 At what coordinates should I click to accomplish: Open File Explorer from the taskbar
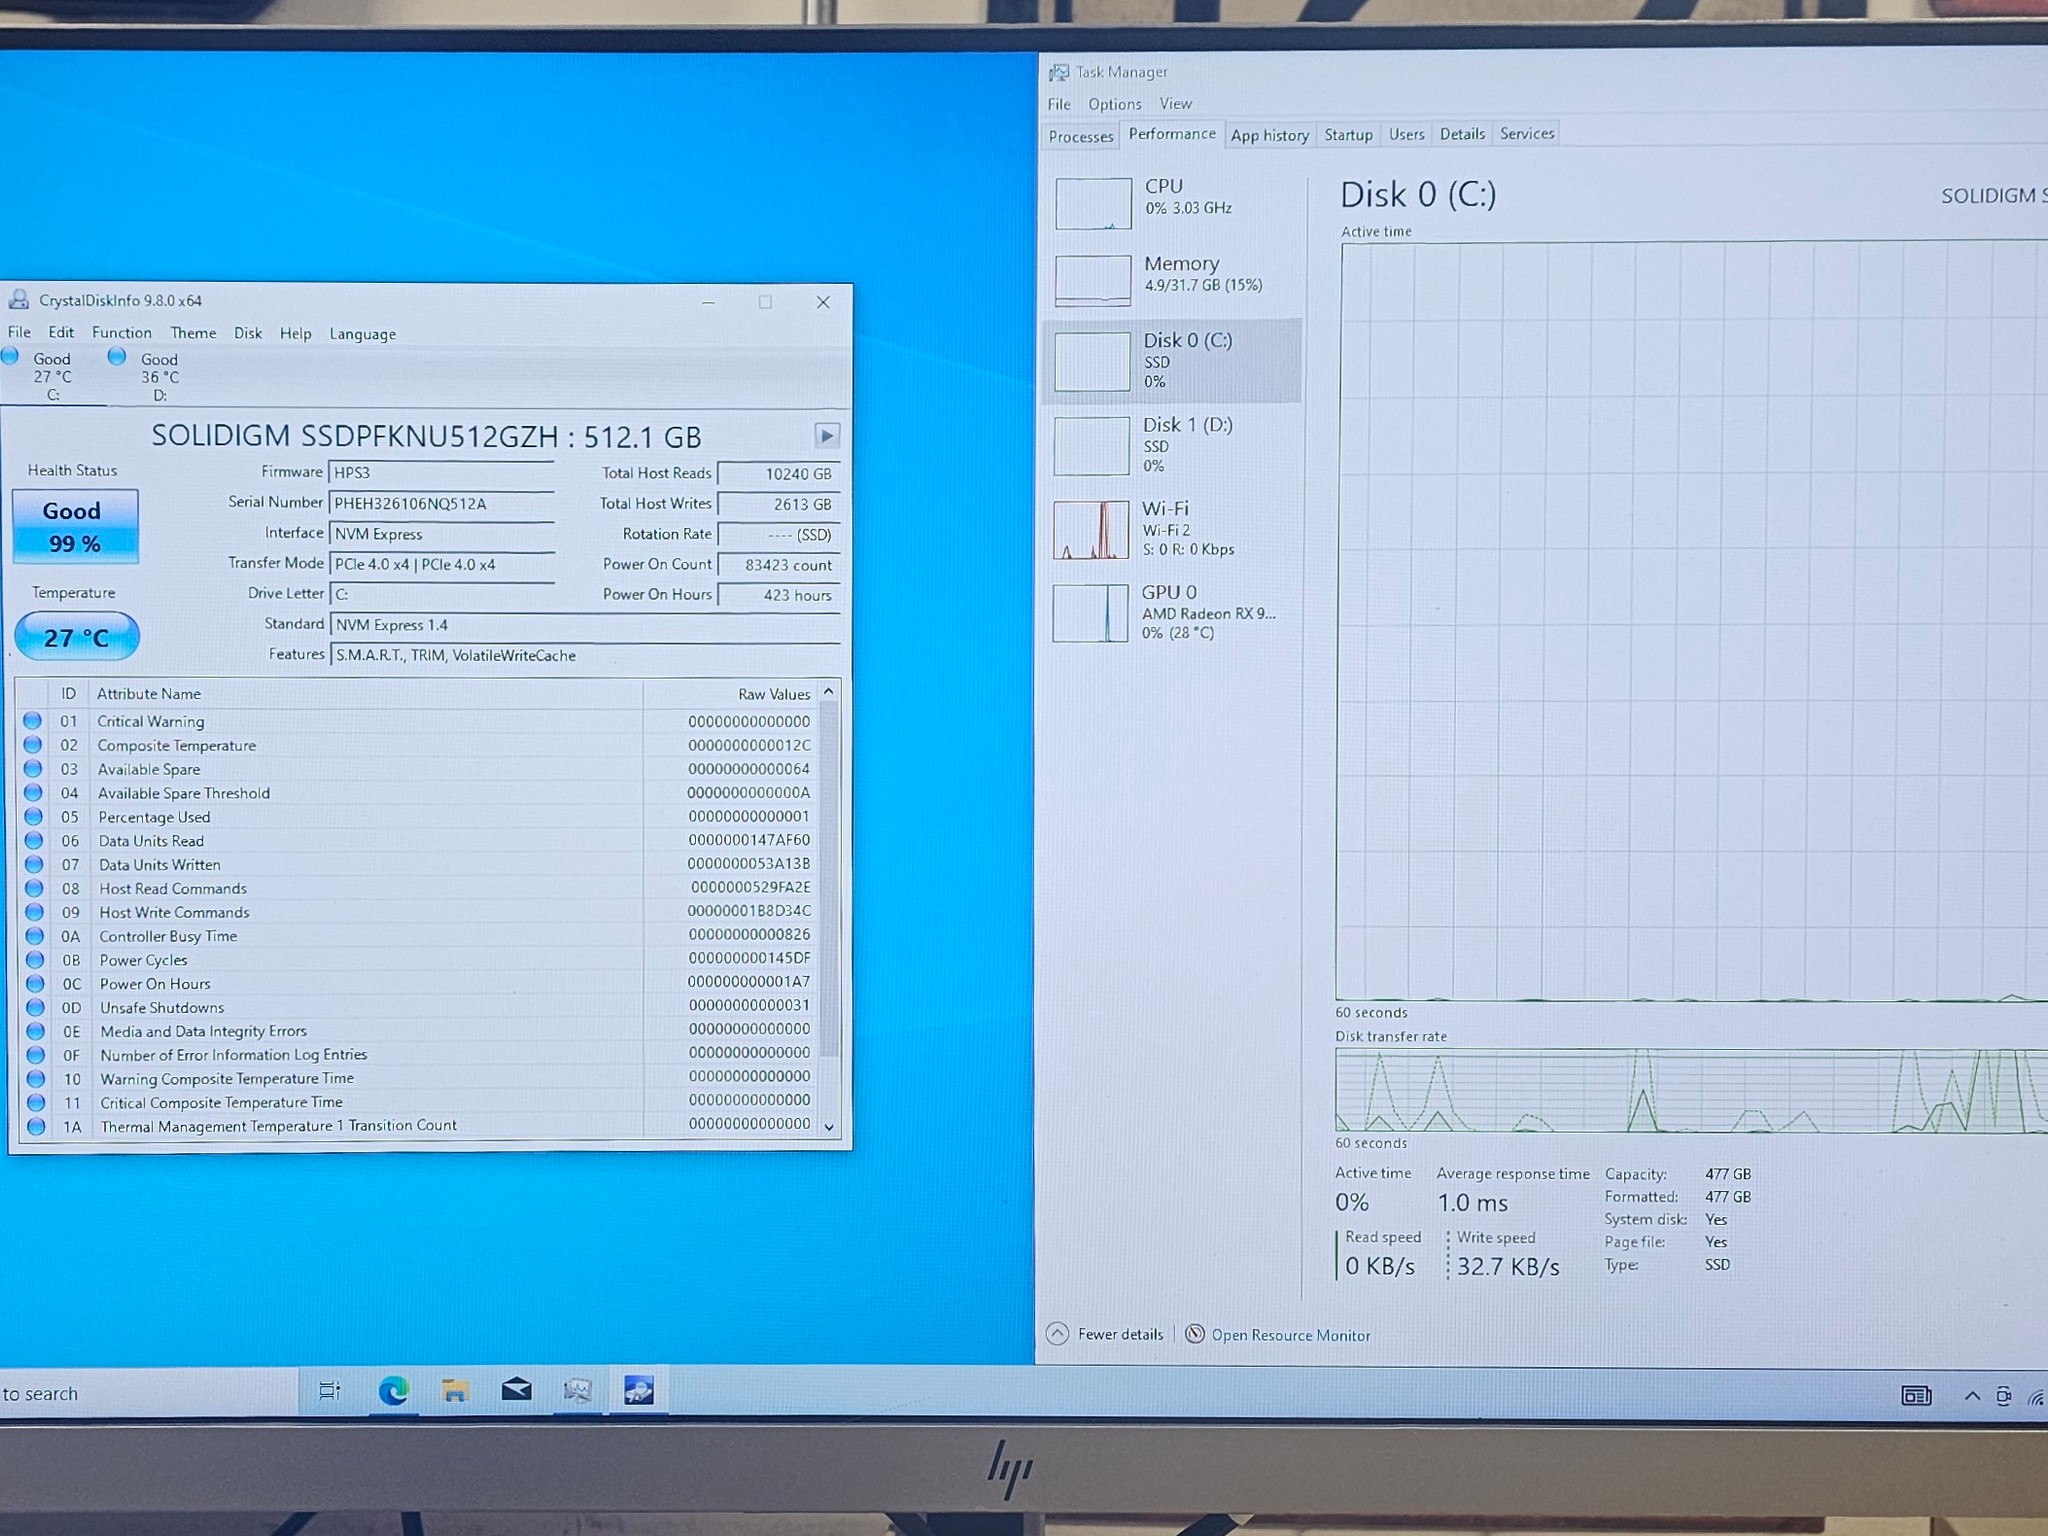tap(455, 1391)
